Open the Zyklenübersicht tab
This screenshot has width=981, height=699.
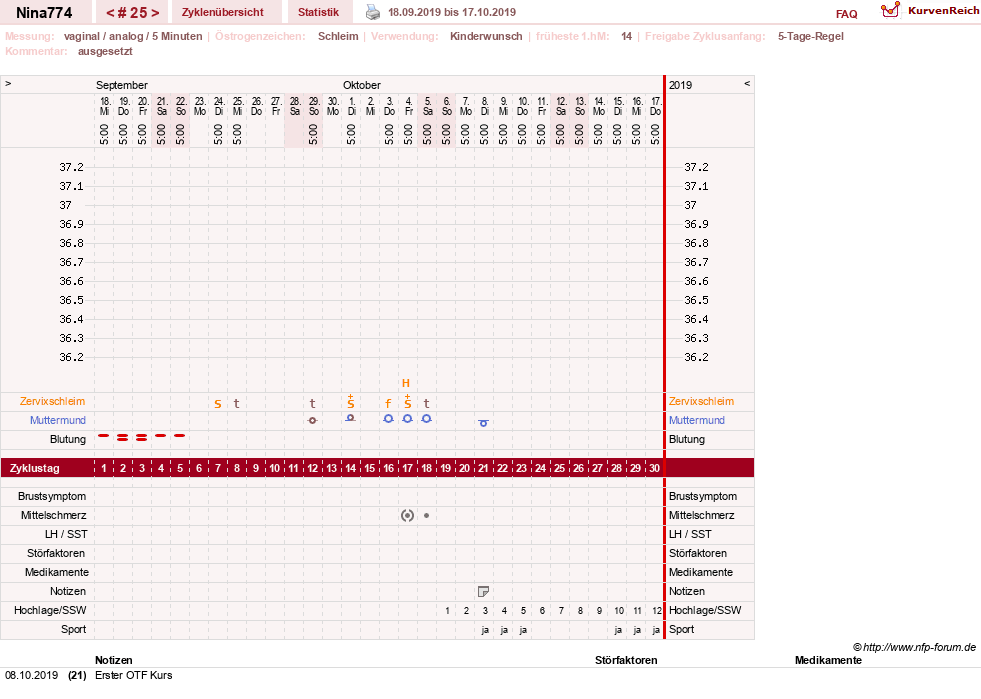223,12
